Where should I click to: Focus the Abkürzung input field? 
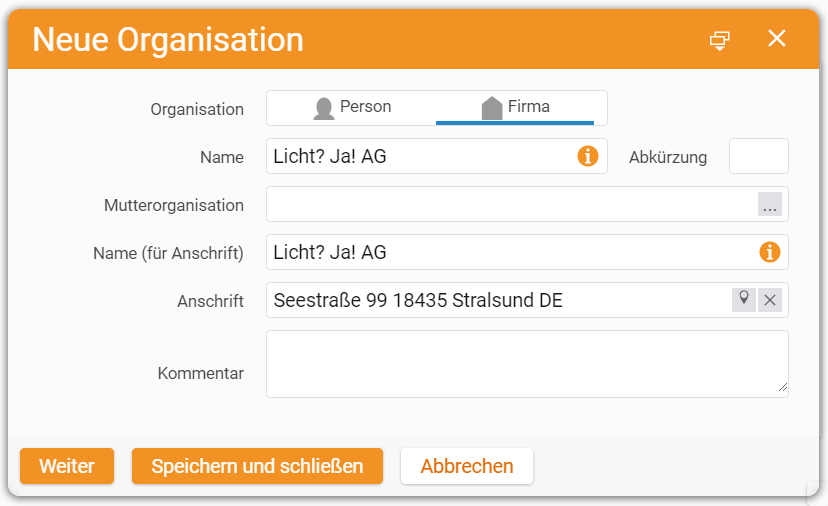click(759, 156)
